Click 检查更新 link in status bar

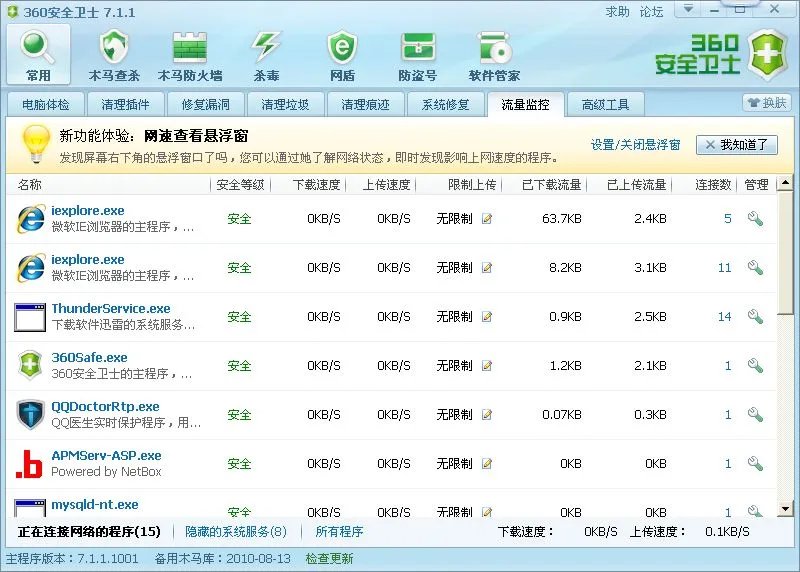point(330,559)
